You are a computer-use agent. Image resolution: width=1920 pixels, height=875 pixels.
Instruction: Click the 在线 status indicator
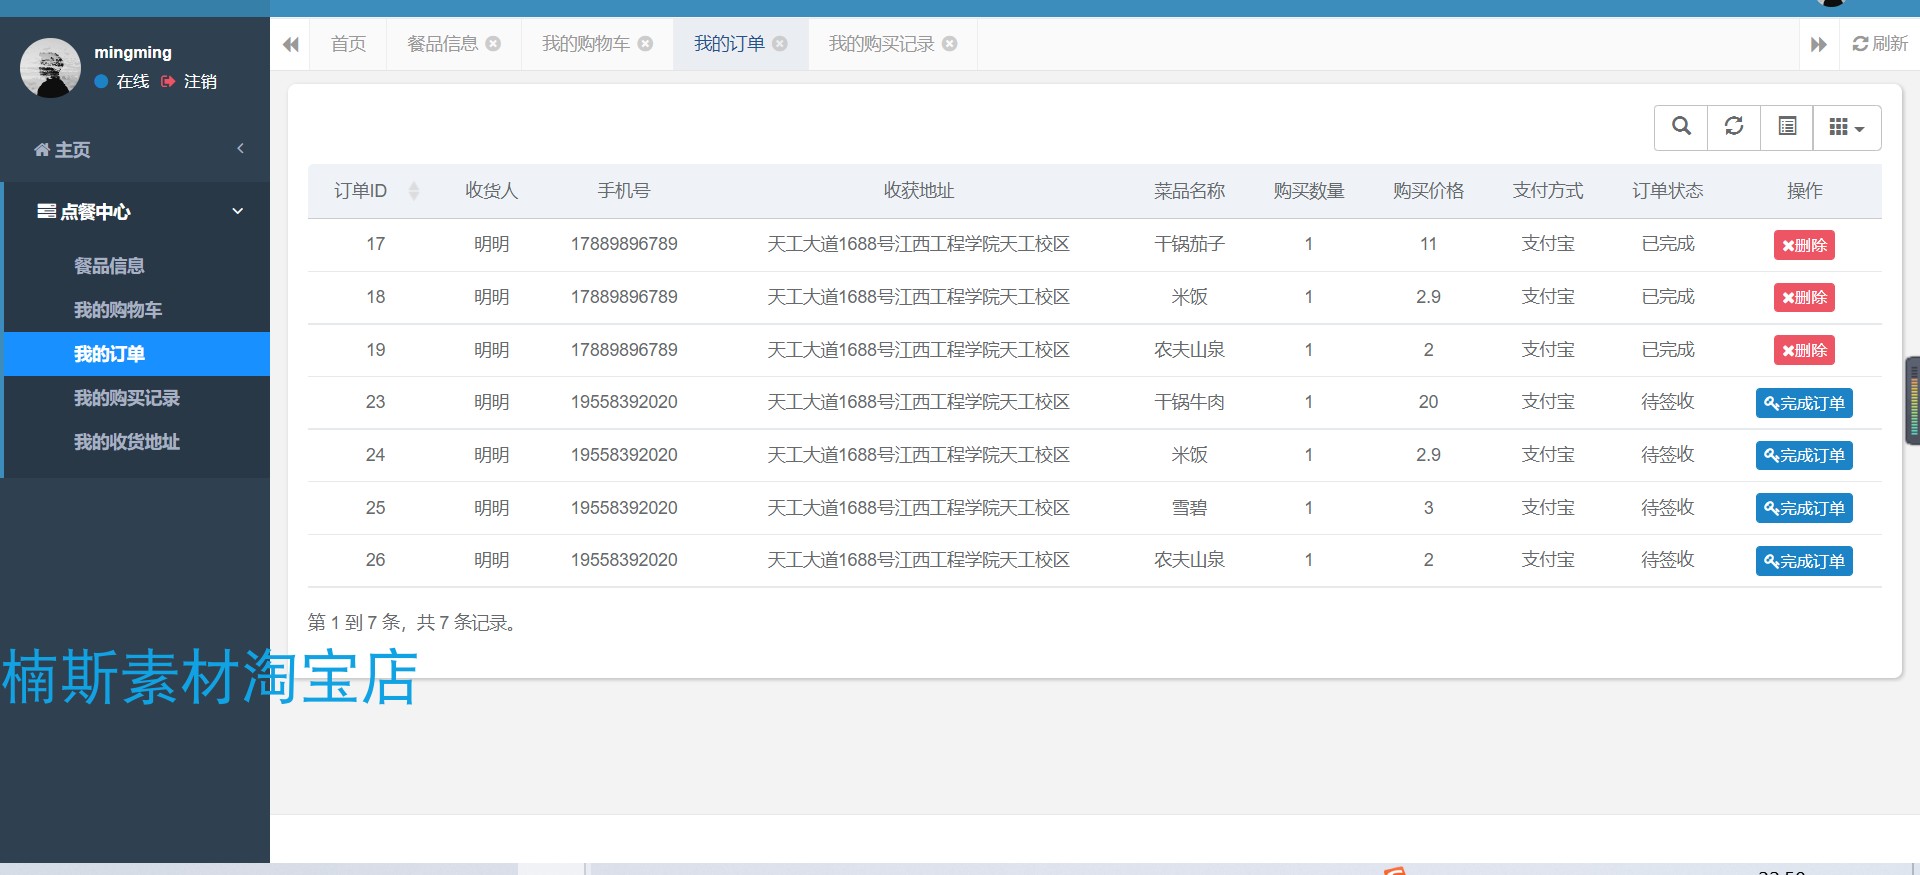(x=122, y=82)
